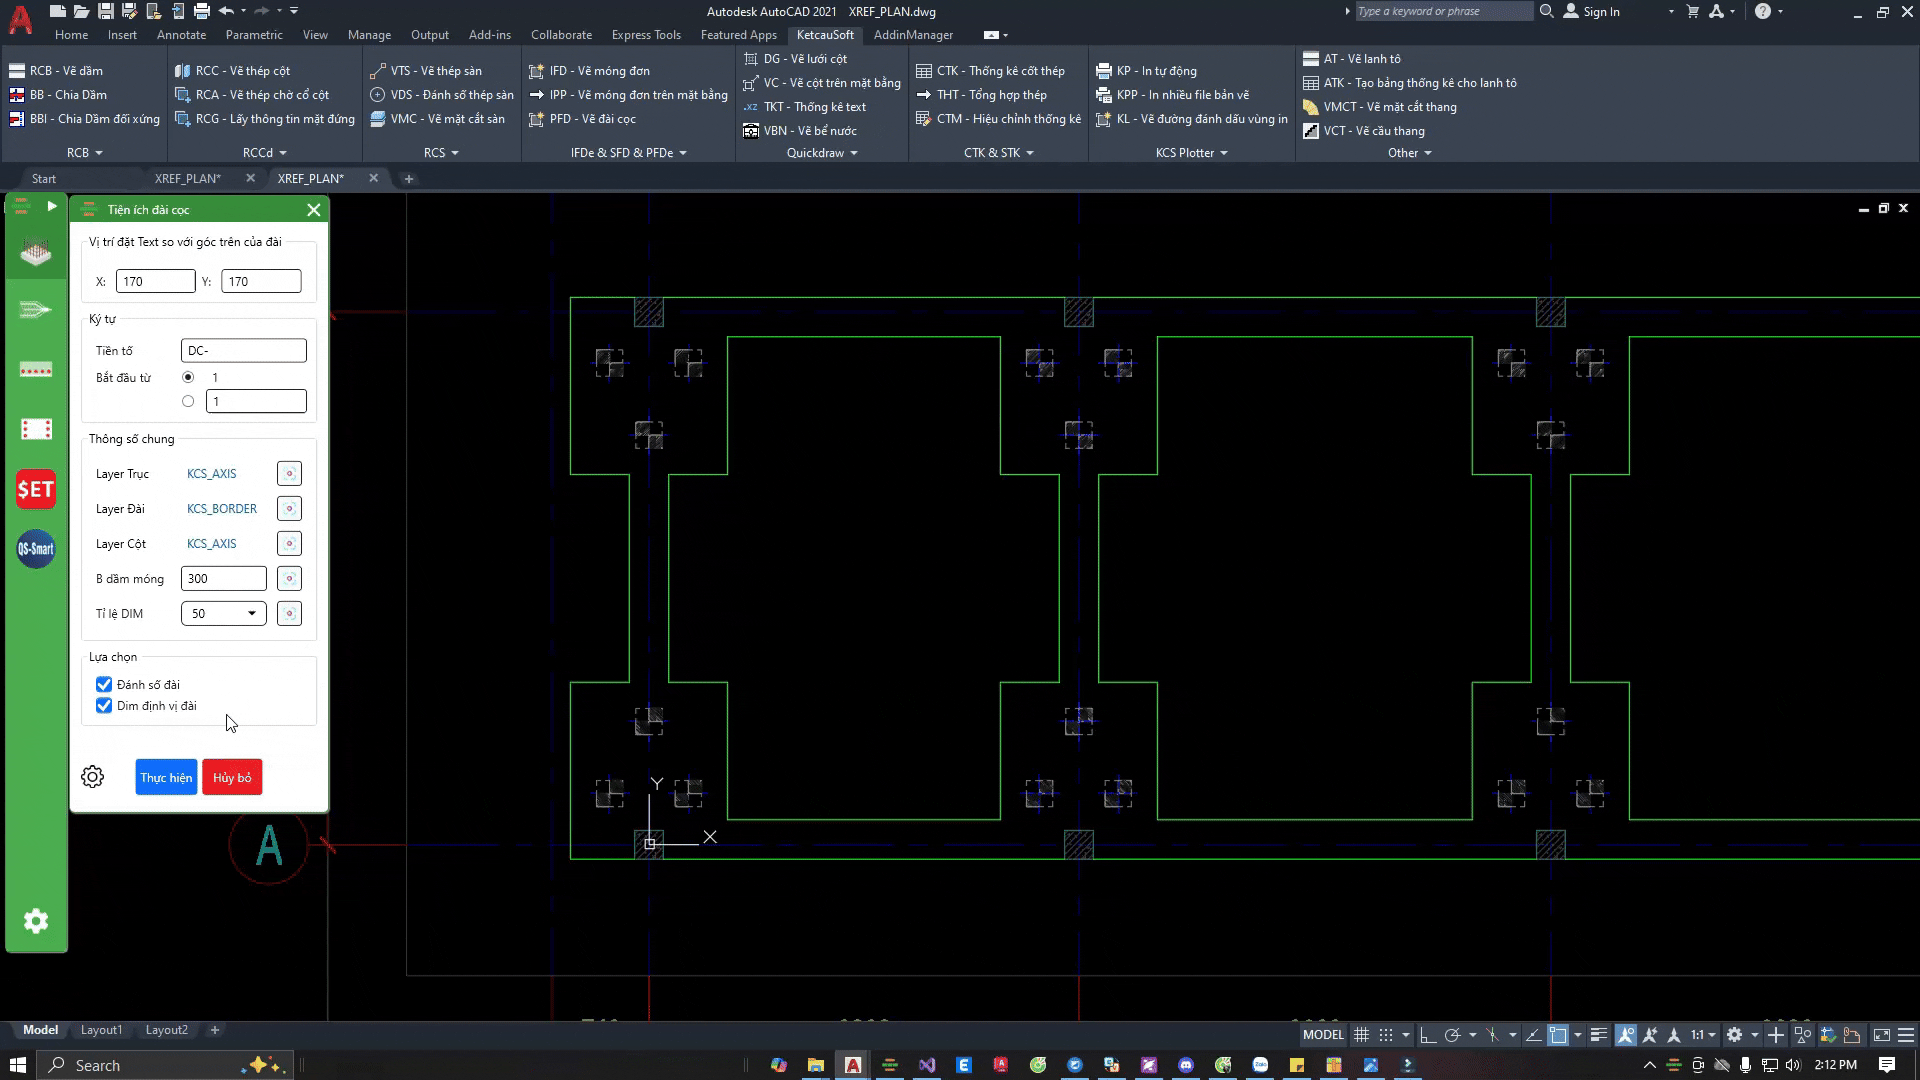Click the blue Thực hiện button
Screen dimensions: 1920x1080
(x=166, y=777)
